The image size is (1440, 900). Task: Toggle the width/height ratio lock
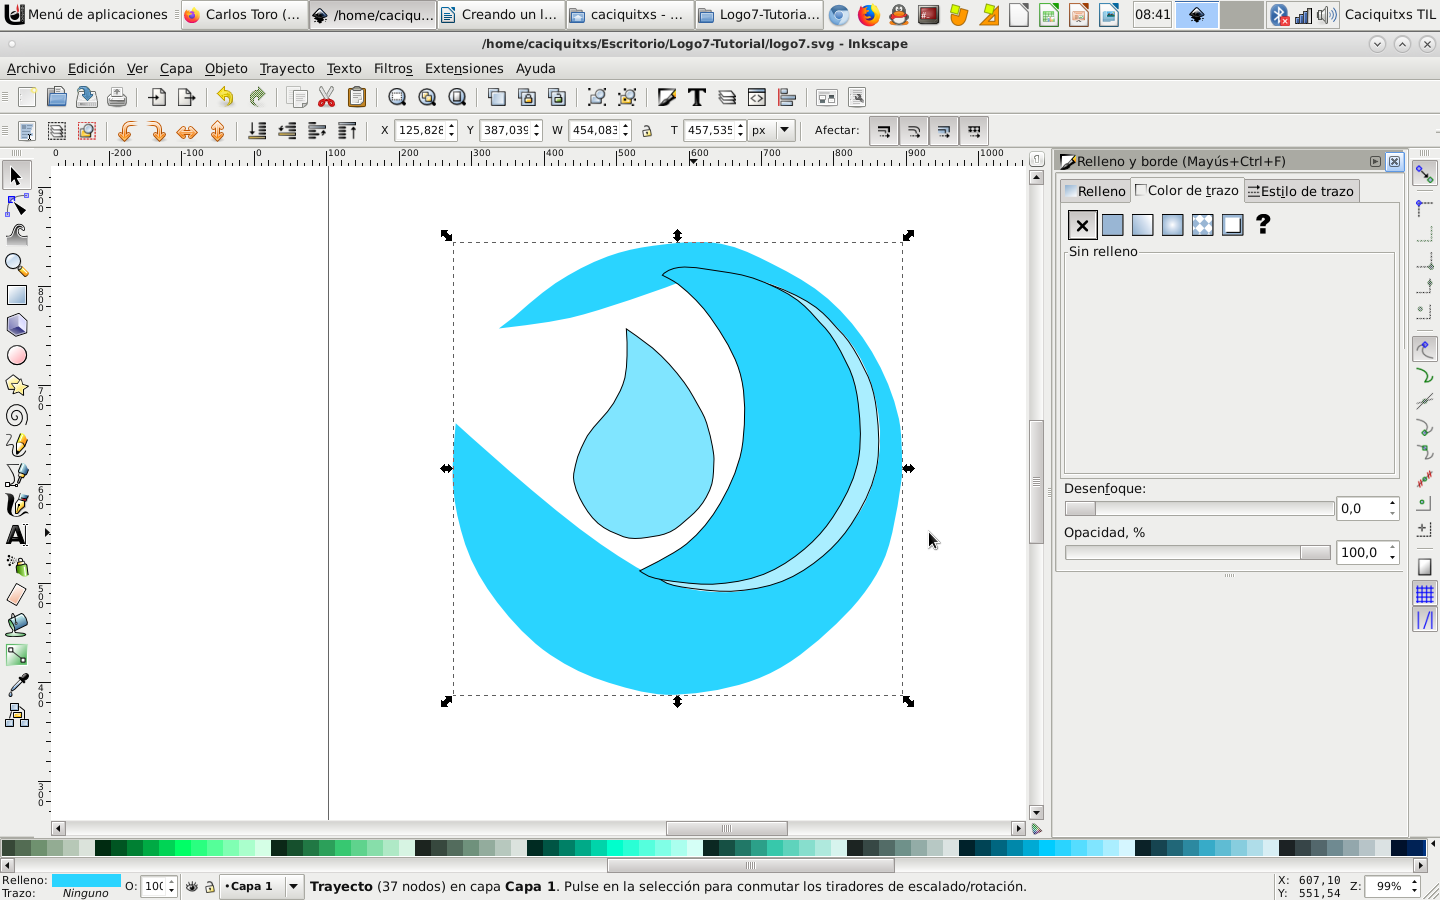[647, 131]
